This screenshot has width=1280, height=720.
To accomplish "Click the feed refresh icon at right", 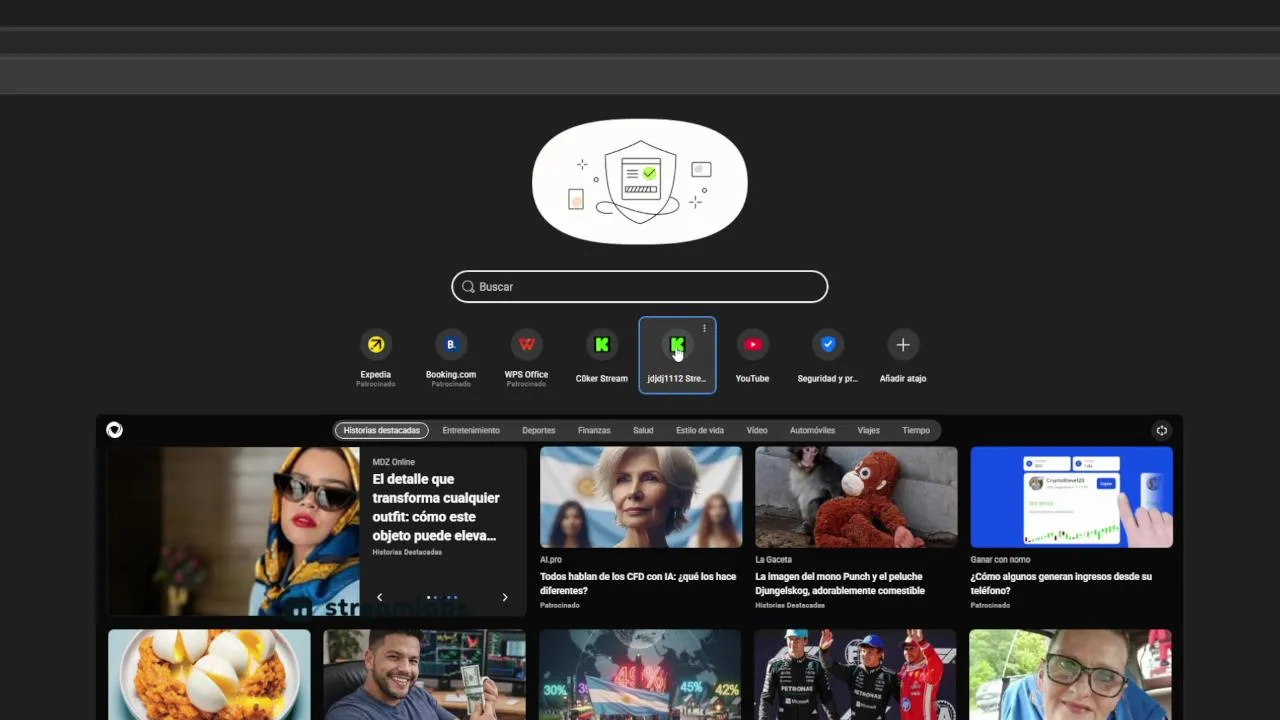I will pyautogui.click(x=1162, y=430).
